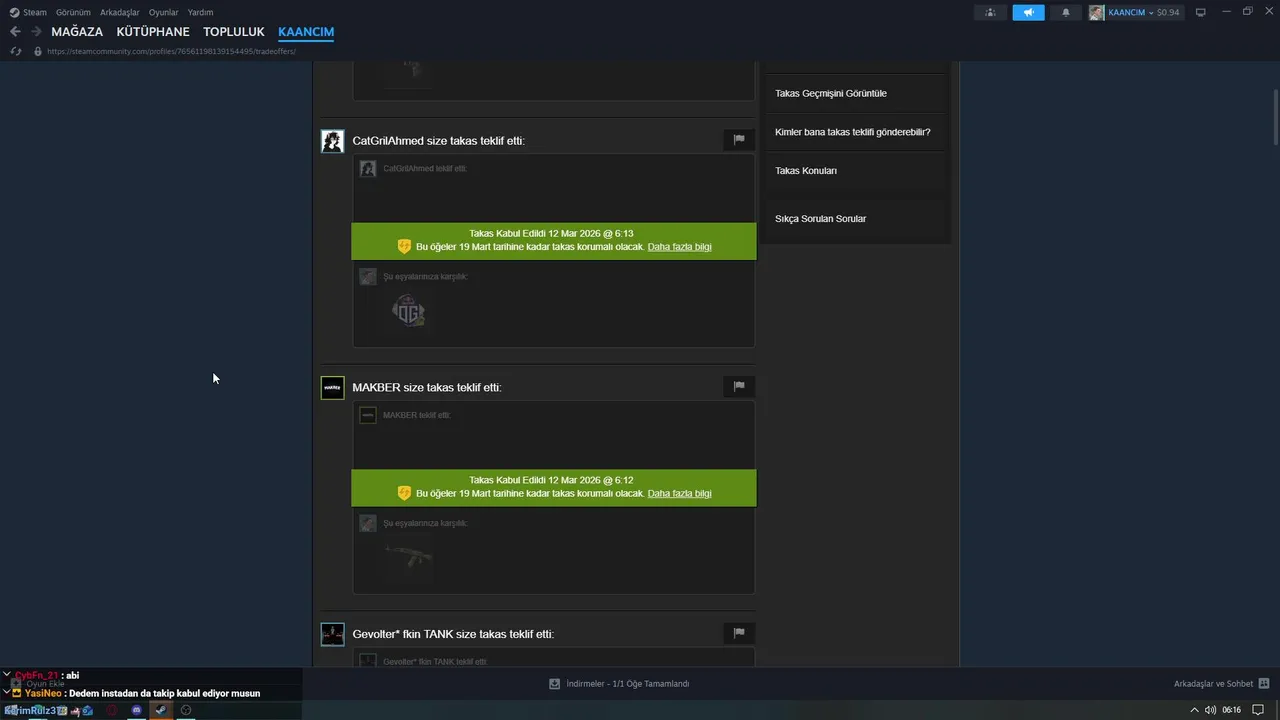Viewport: 1280px width, 720px height.
Task: Open Gevolter* fkin TANK profile link
Action: tap(402, 634)
